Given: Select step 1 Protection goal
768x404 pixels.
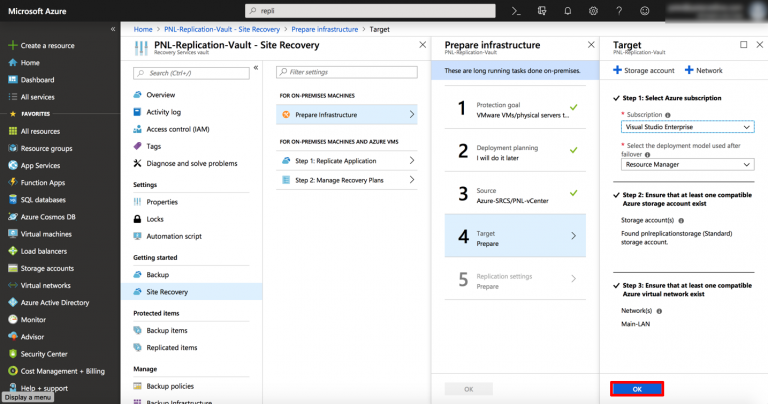Looking at the screenshot, I should (x=515, y=108).
